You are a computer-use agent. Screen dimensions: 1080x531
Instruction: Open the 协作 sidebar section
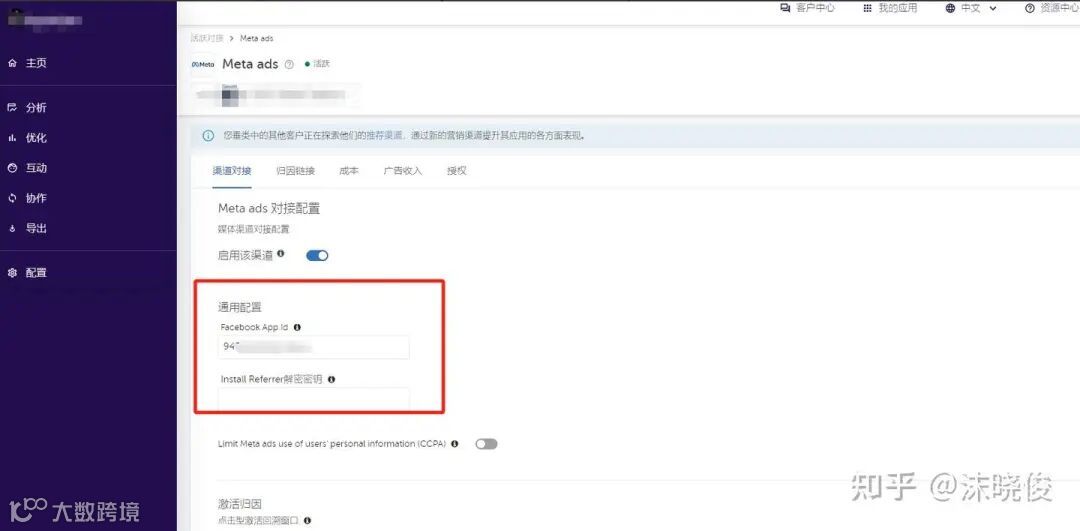coord(36,198)
